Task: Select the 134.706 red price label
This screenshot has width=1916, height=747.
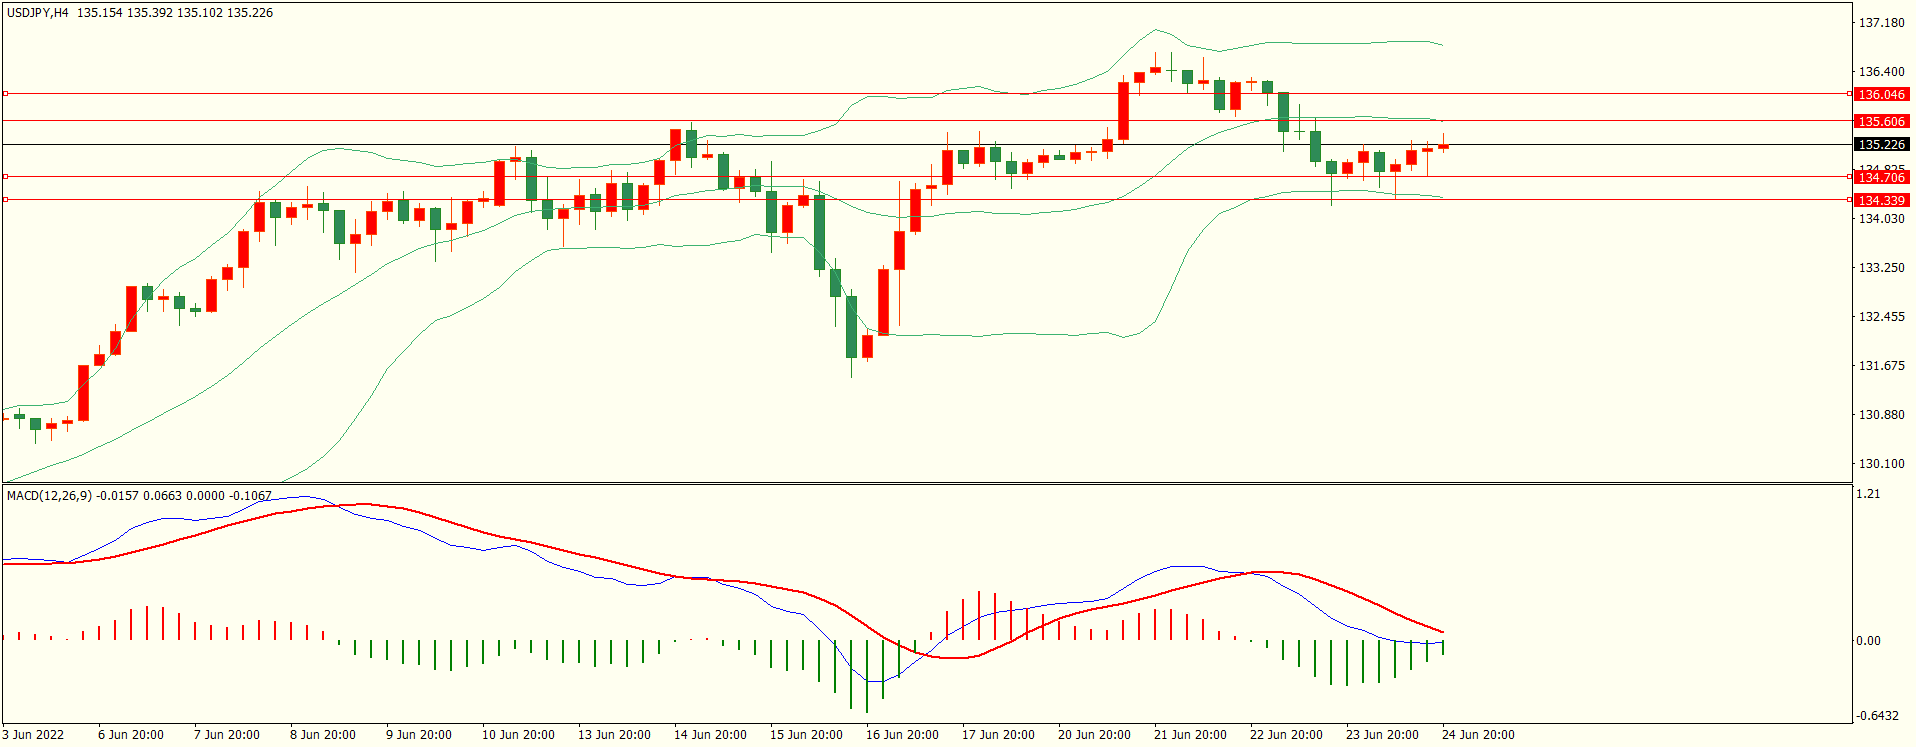Action: (x=1881, y=177)
